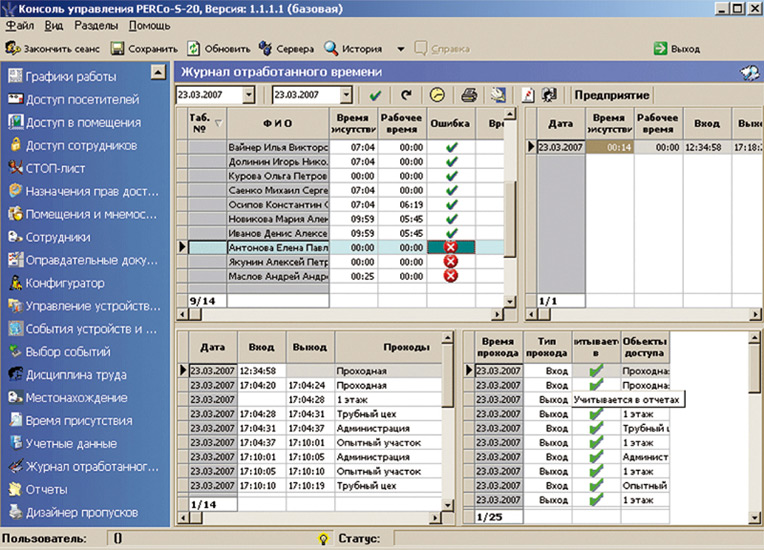Click the green checkmark apply icon
764x550 pixels.
coord(375,95)
